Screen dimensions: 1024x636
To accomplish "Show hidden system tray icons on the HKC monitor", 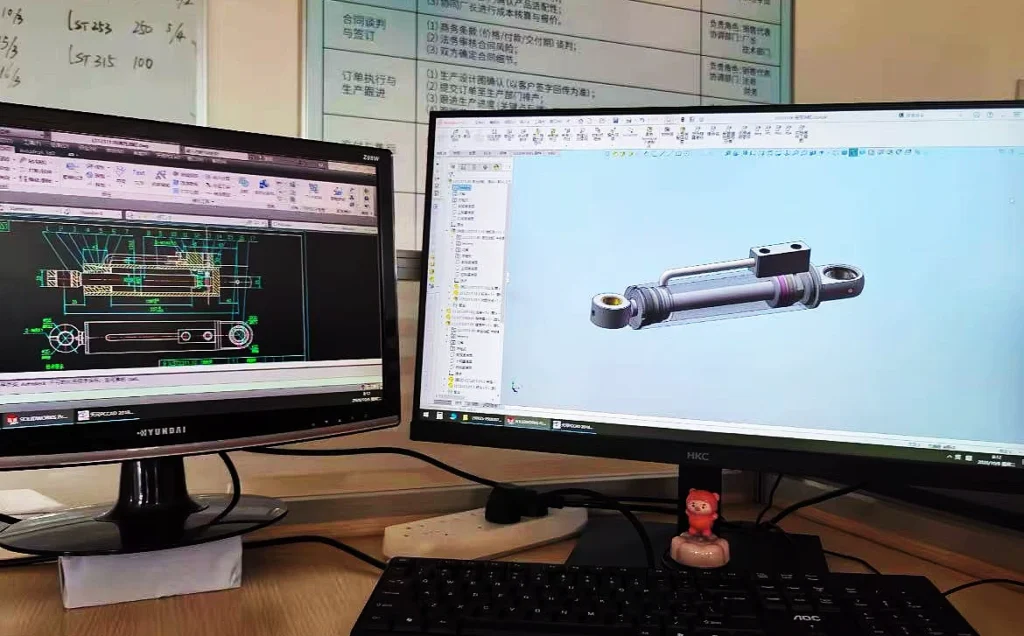I will (950, 456).
